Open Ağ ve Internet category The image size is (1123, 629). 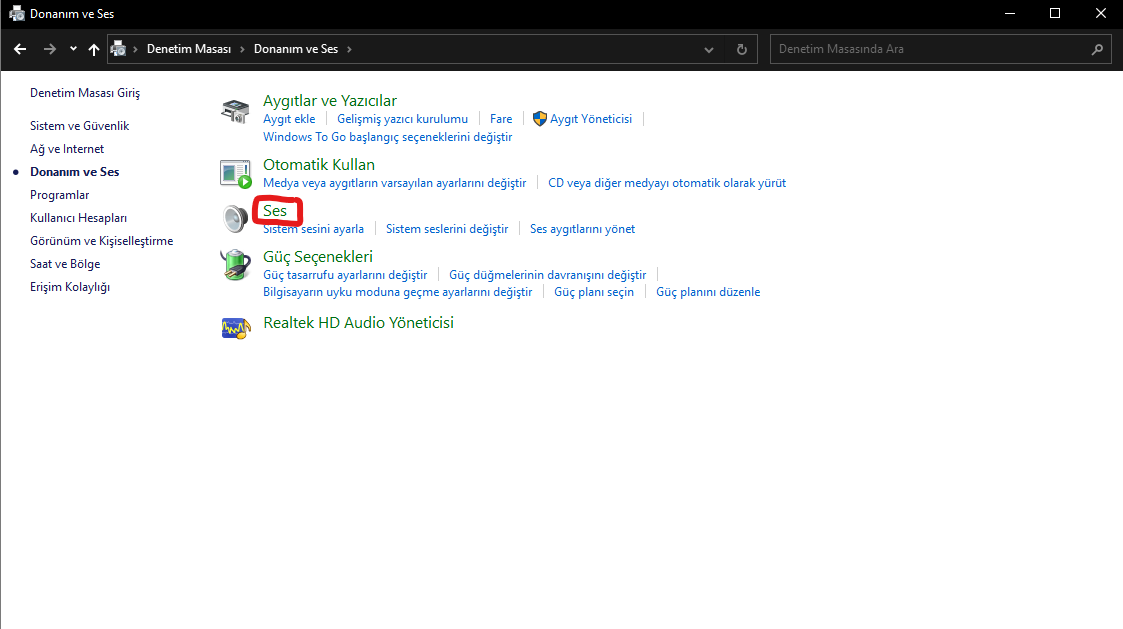pyautogui.click(x=67, y=149)
